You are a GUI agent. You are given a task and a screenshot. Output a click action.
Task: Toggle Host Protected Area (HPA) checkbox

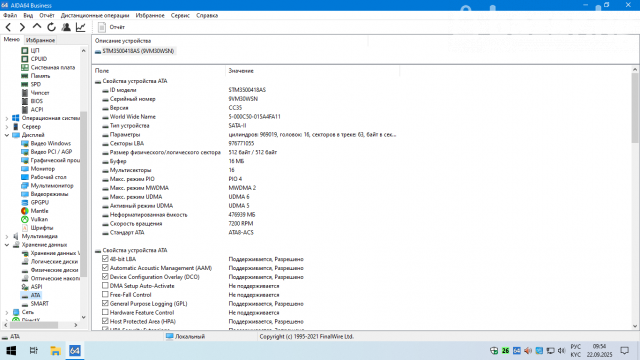tap(105, 321)
